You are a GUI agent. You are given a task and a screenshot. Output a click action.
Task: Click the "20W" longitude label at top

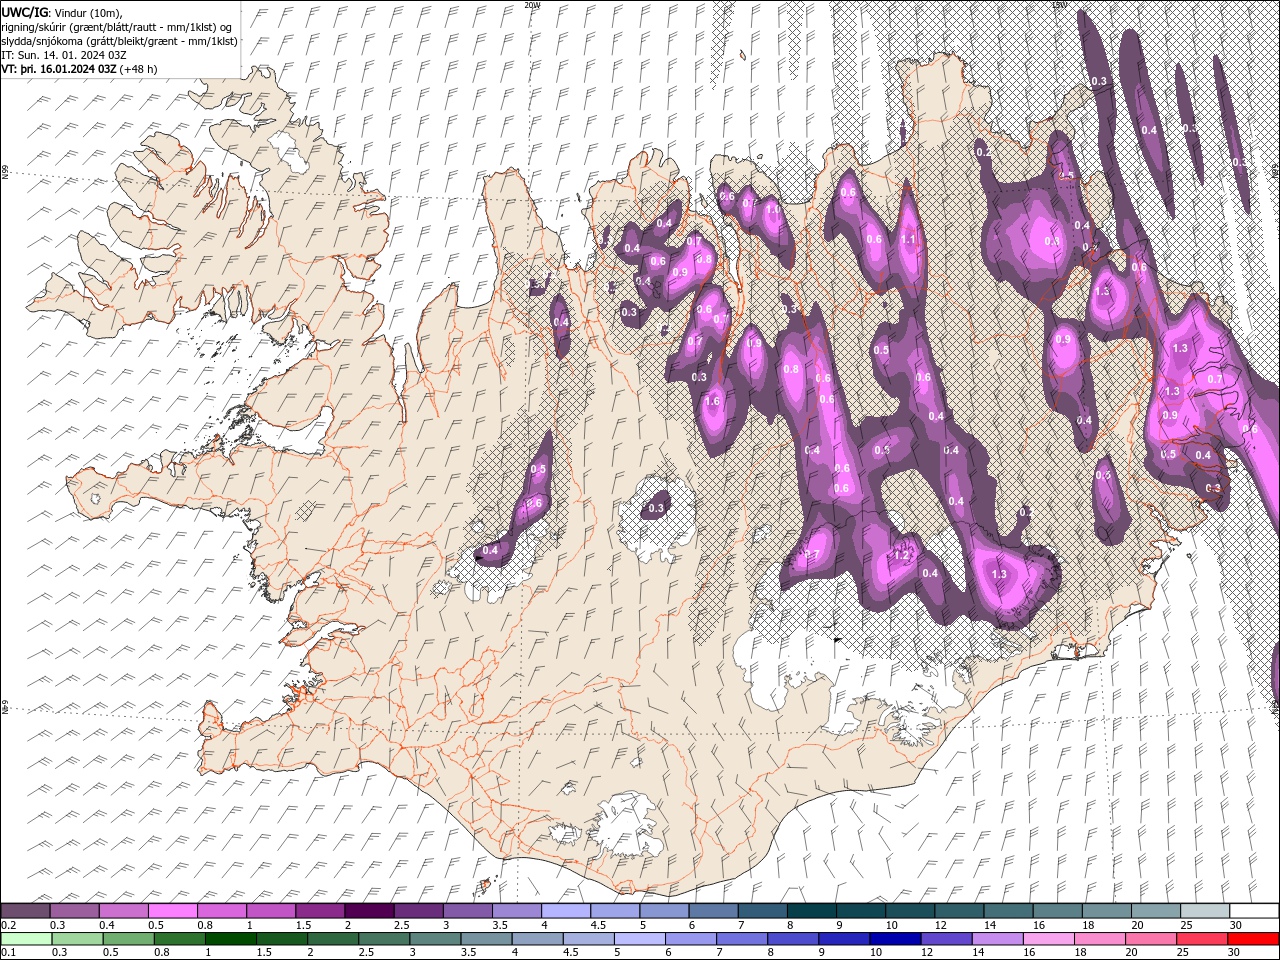coord(532,5)
